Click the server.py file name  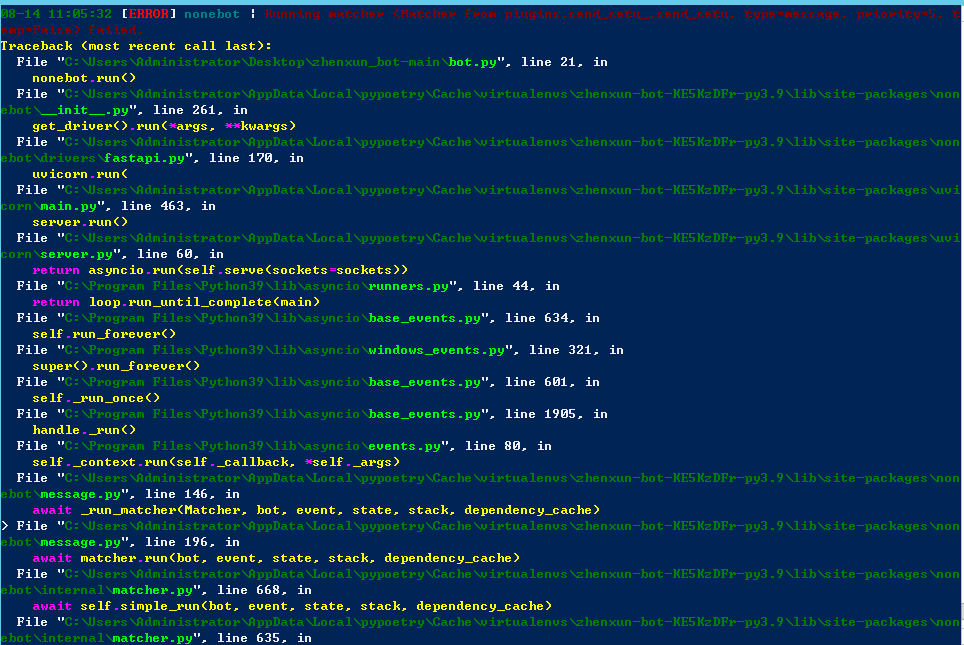(x=77, y=254)
